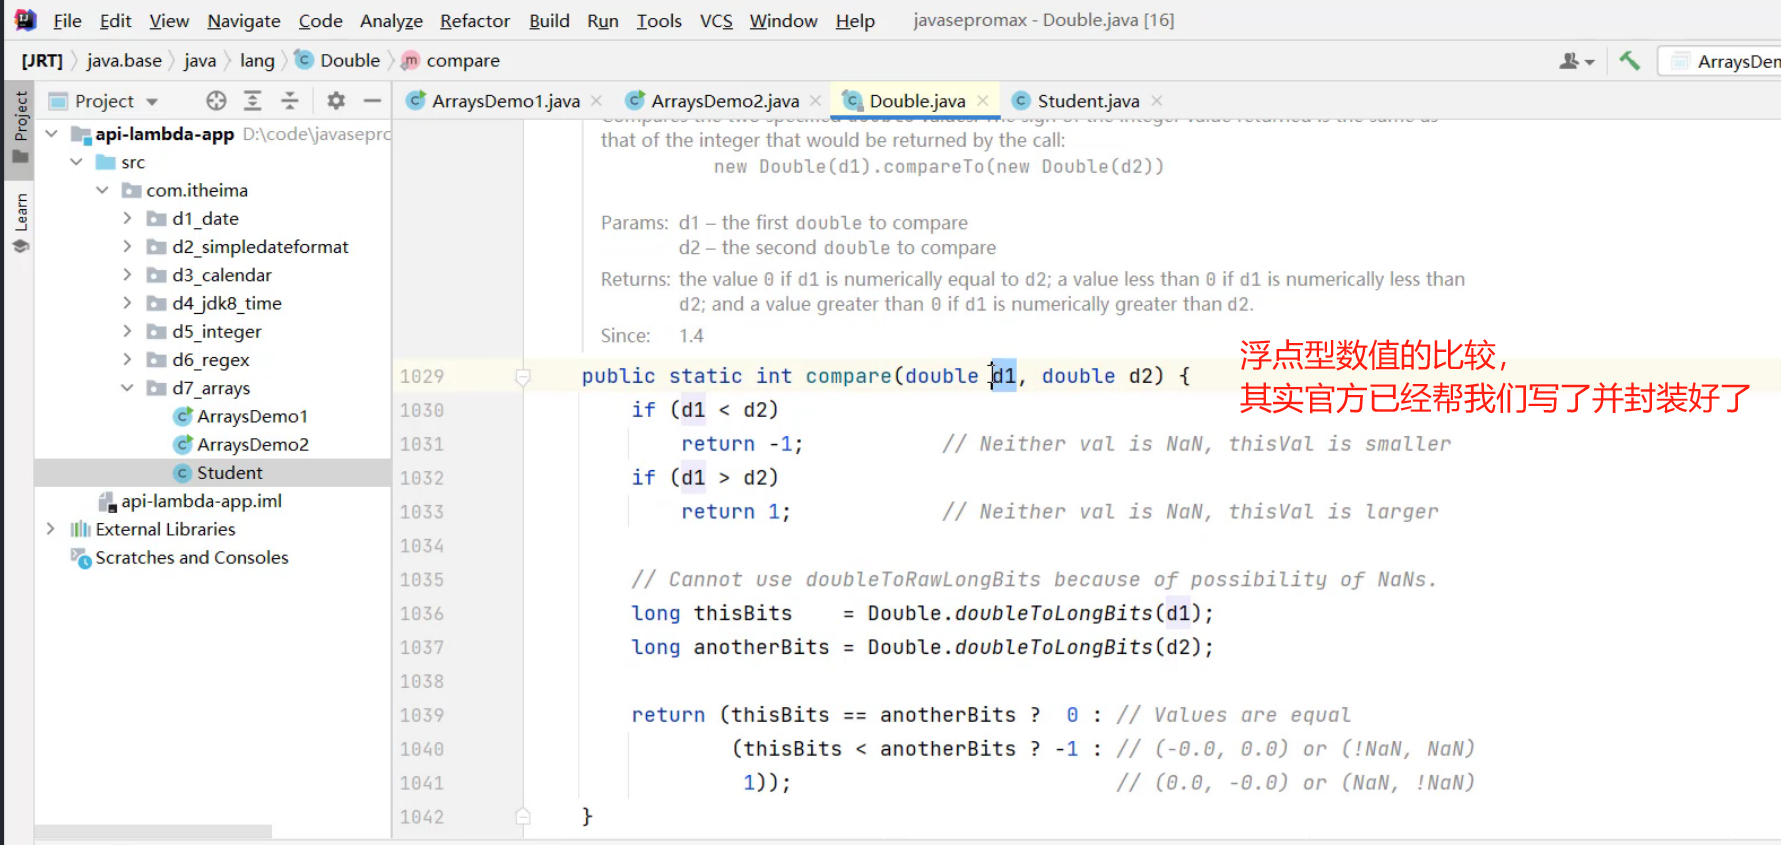Fold compare method at line 1029 marker
1781x845 pixels.
tap(522, 376)
